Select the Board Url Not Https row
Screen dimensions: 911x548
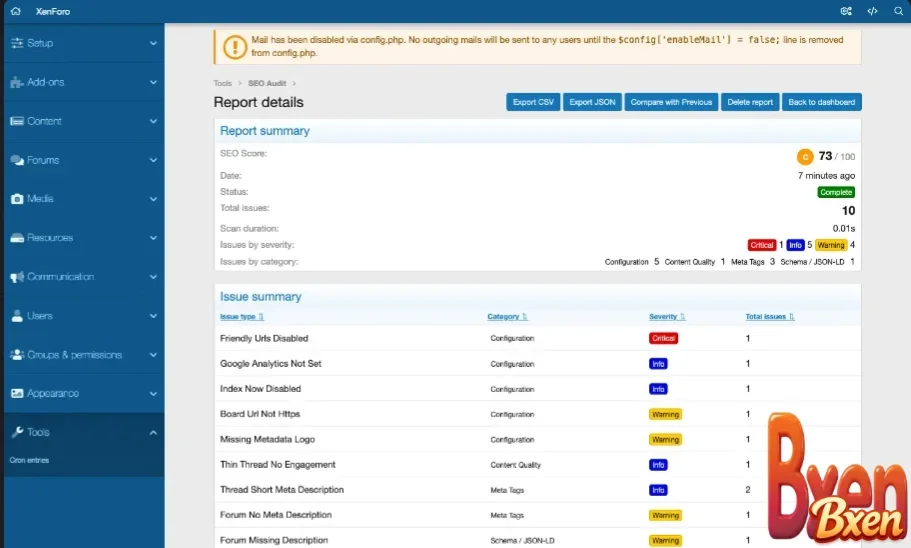pyautogui.click(x=537, y=414)
